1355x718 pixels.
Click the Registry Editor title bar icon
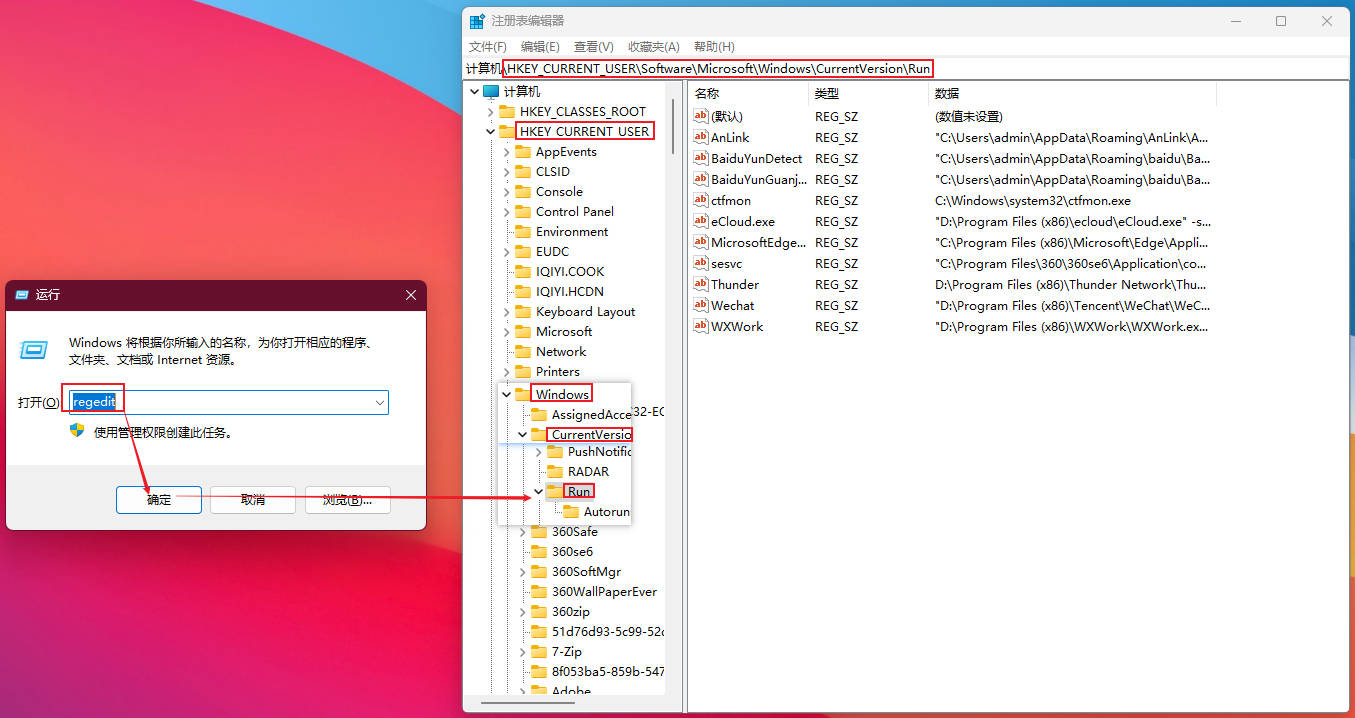click(x=477, y=21)
